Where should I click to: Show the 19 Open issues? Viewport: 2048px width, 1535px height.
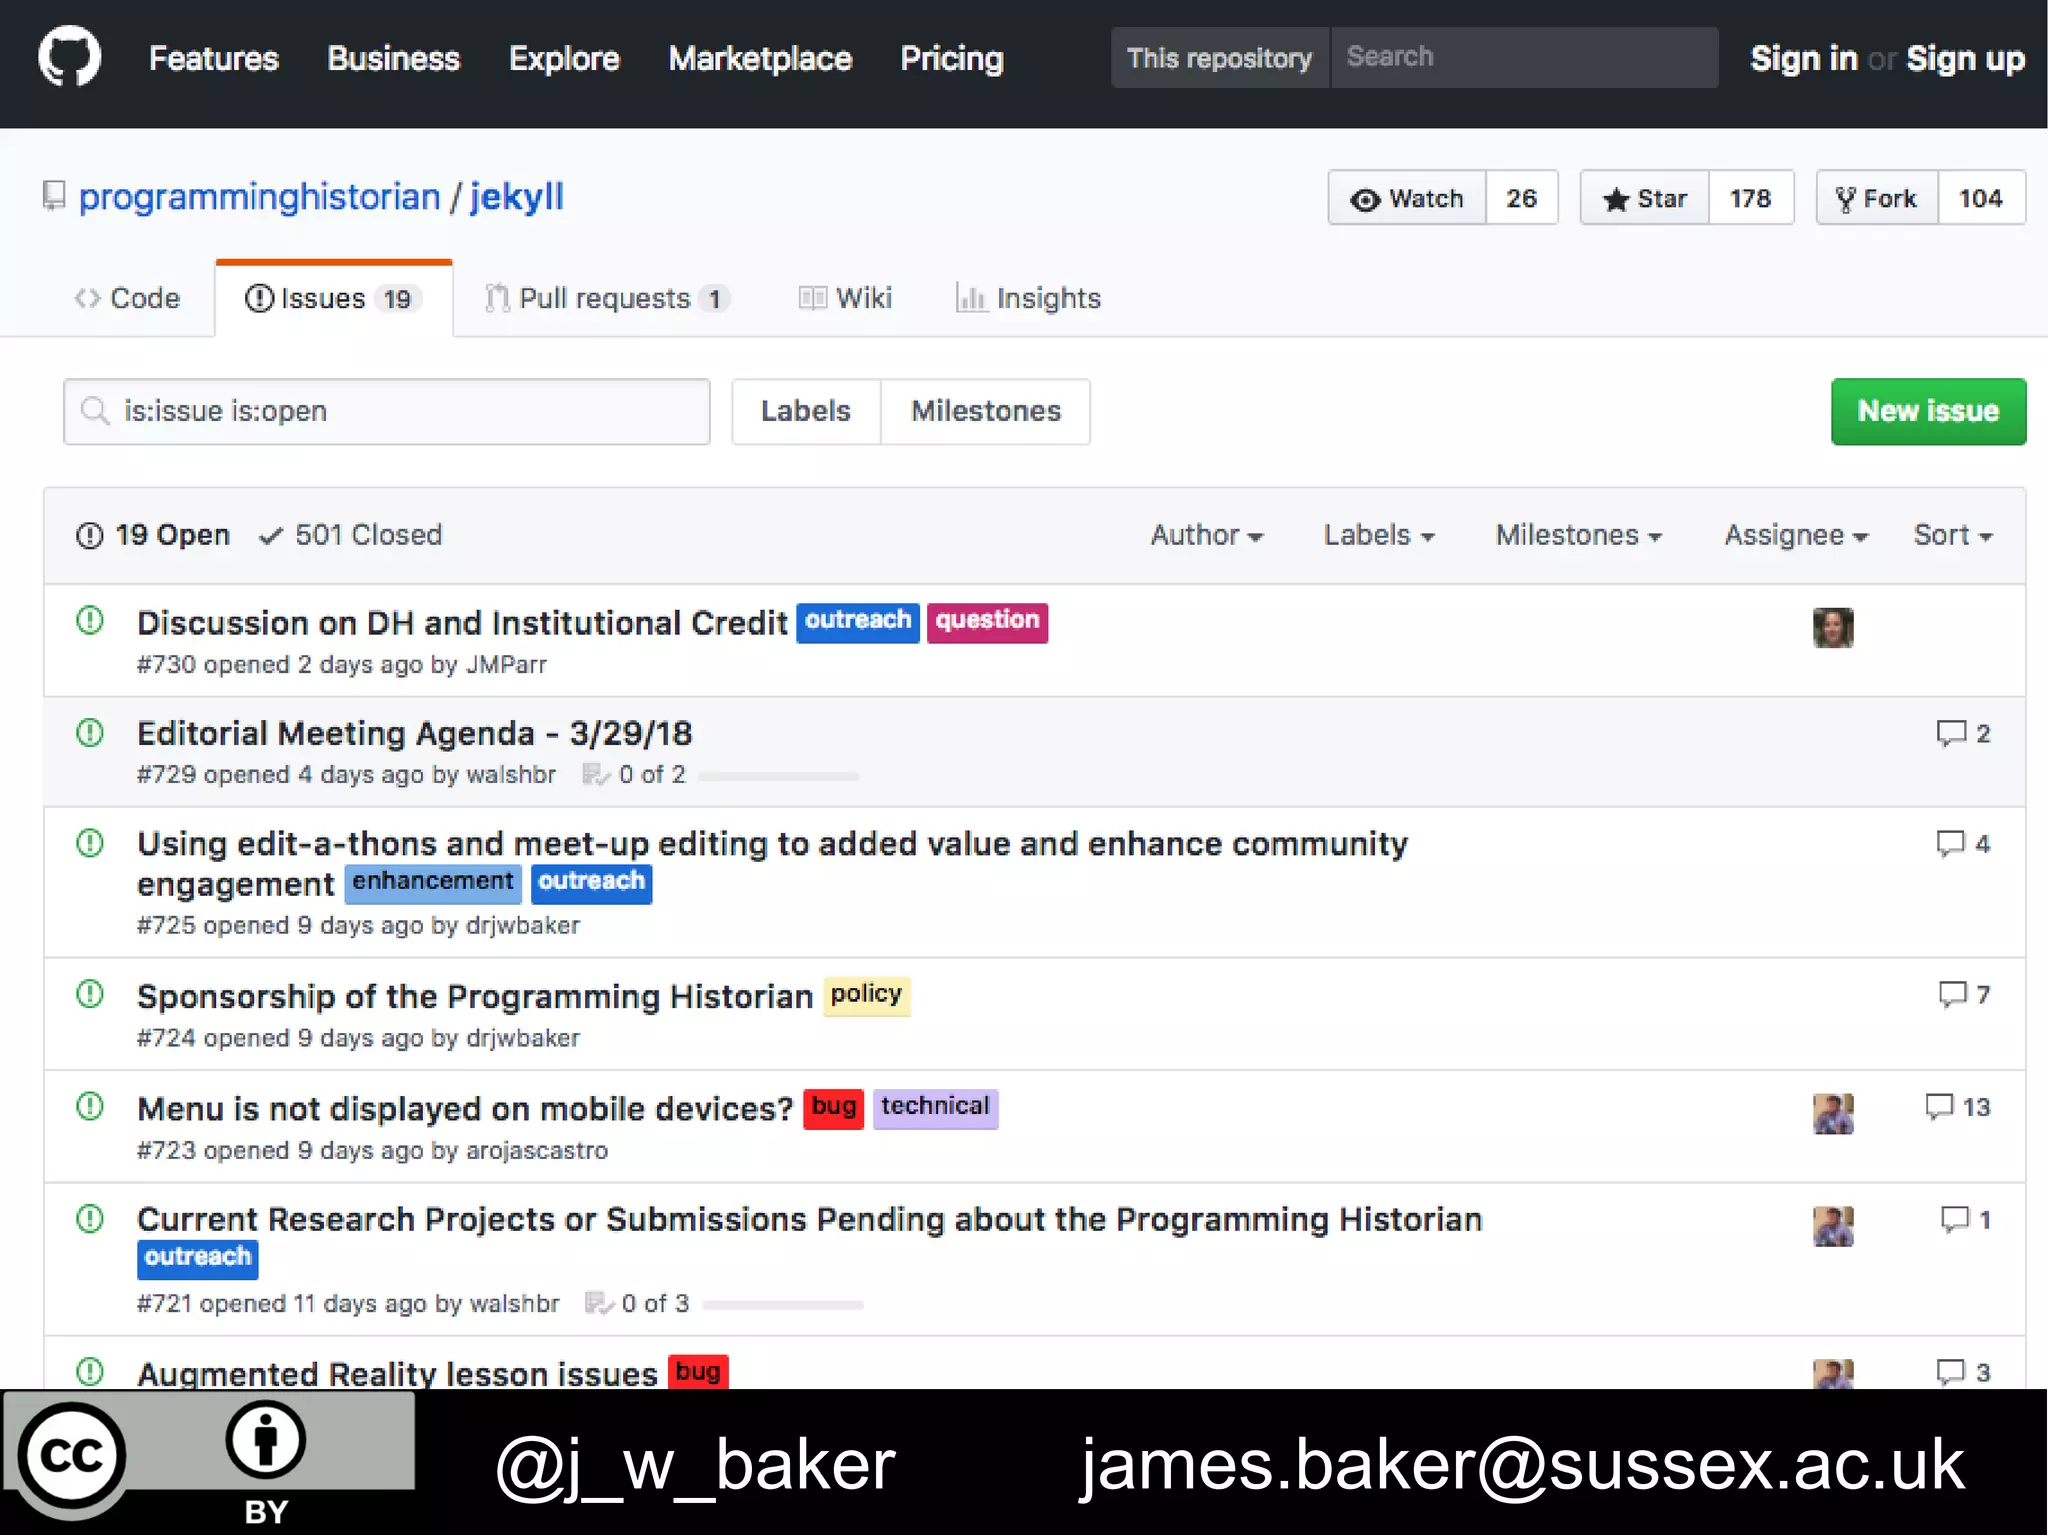point(153,535)
